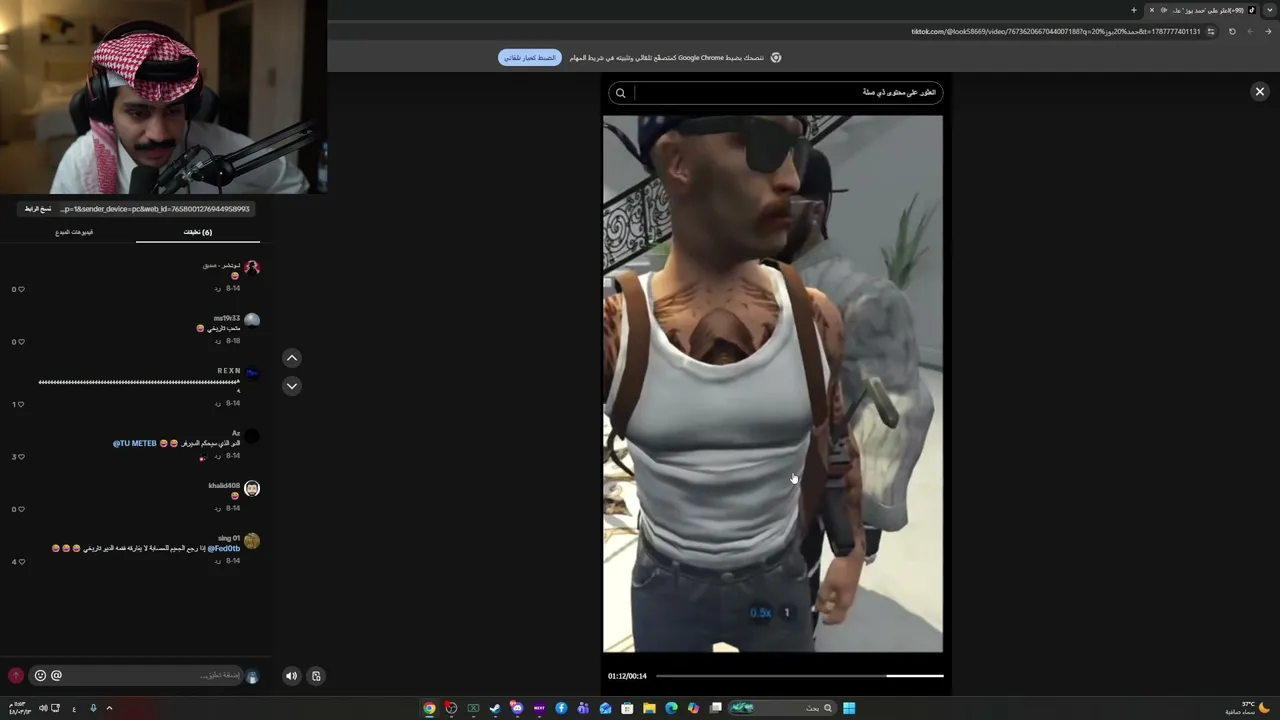Switch to the comments (6) tab
Image resolution: width=1280 pixels, height=720 pixels.
(198, 232)
